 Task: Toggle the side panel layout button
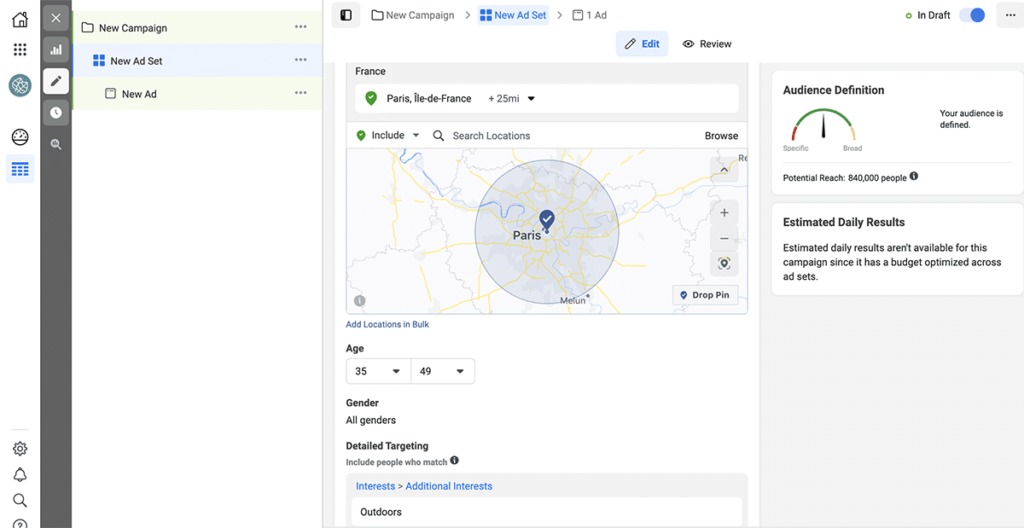(x=346, y=15)
